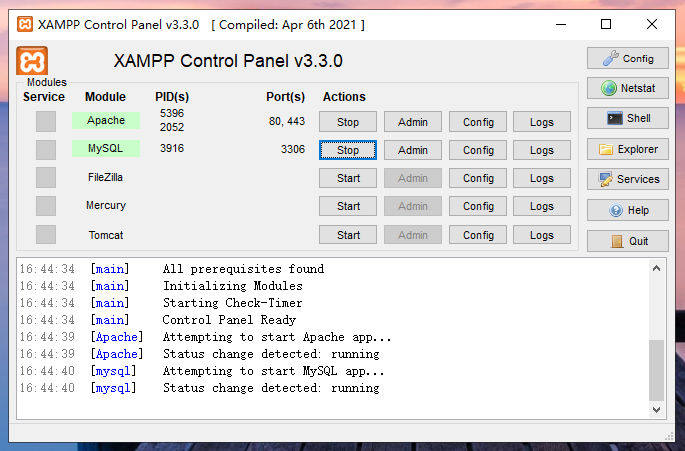The width and height of the screenshot is (685, 451).
Task: Close the XAMPP Control Panel window
Action: (652, 24)
